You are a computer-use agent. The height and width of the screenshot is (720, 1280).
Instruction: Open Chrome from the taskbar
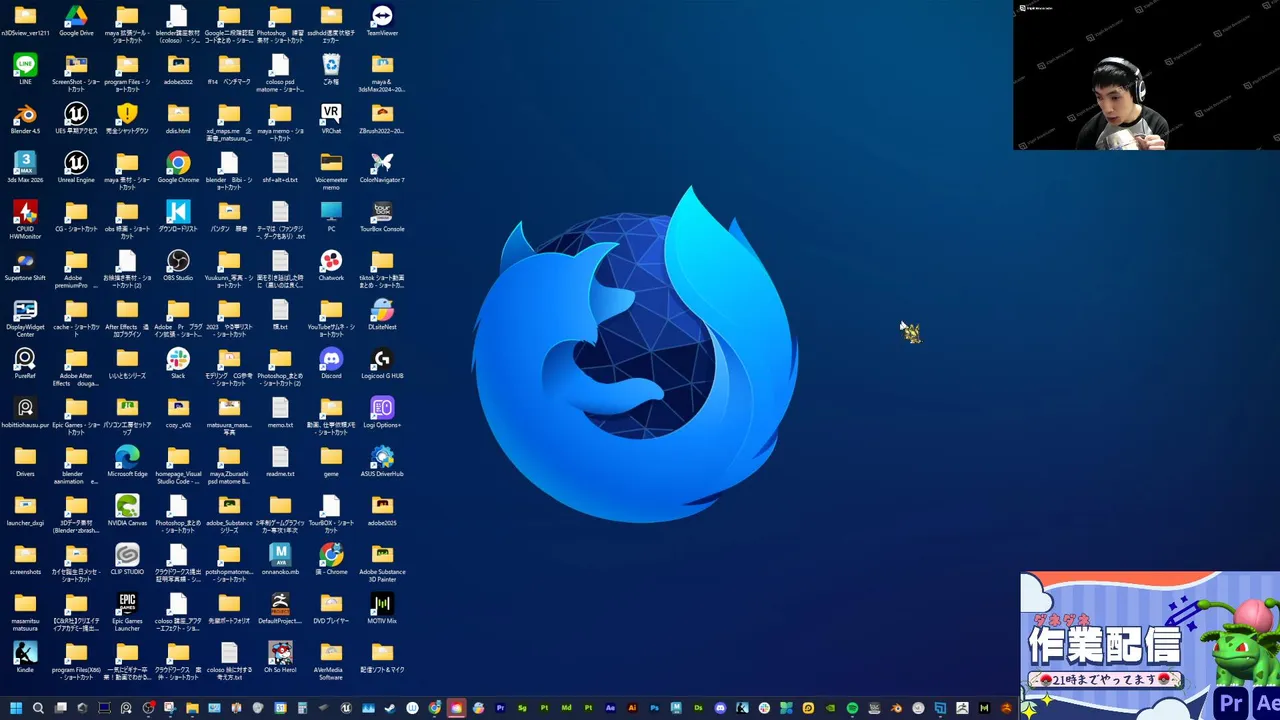tap(434, 708)
